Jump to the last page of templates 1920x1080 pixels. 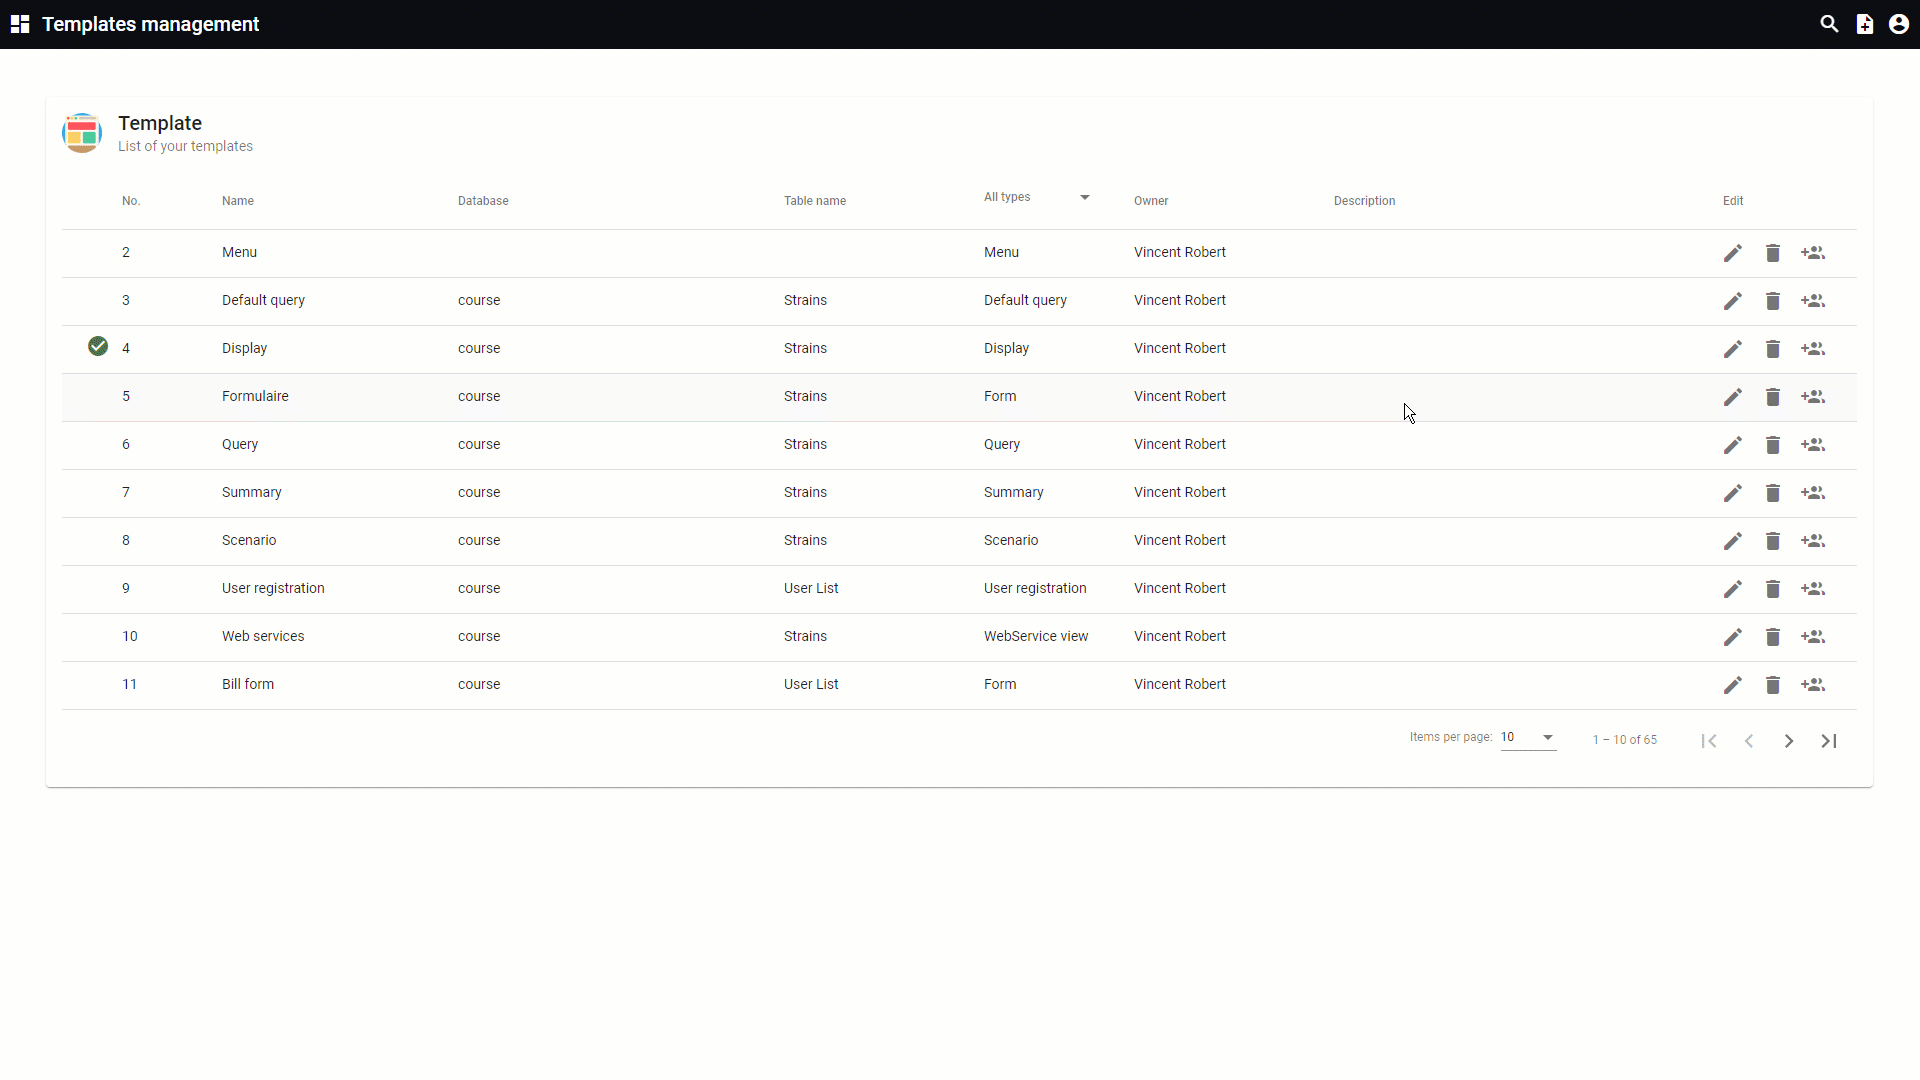(x=1829, y=741)
